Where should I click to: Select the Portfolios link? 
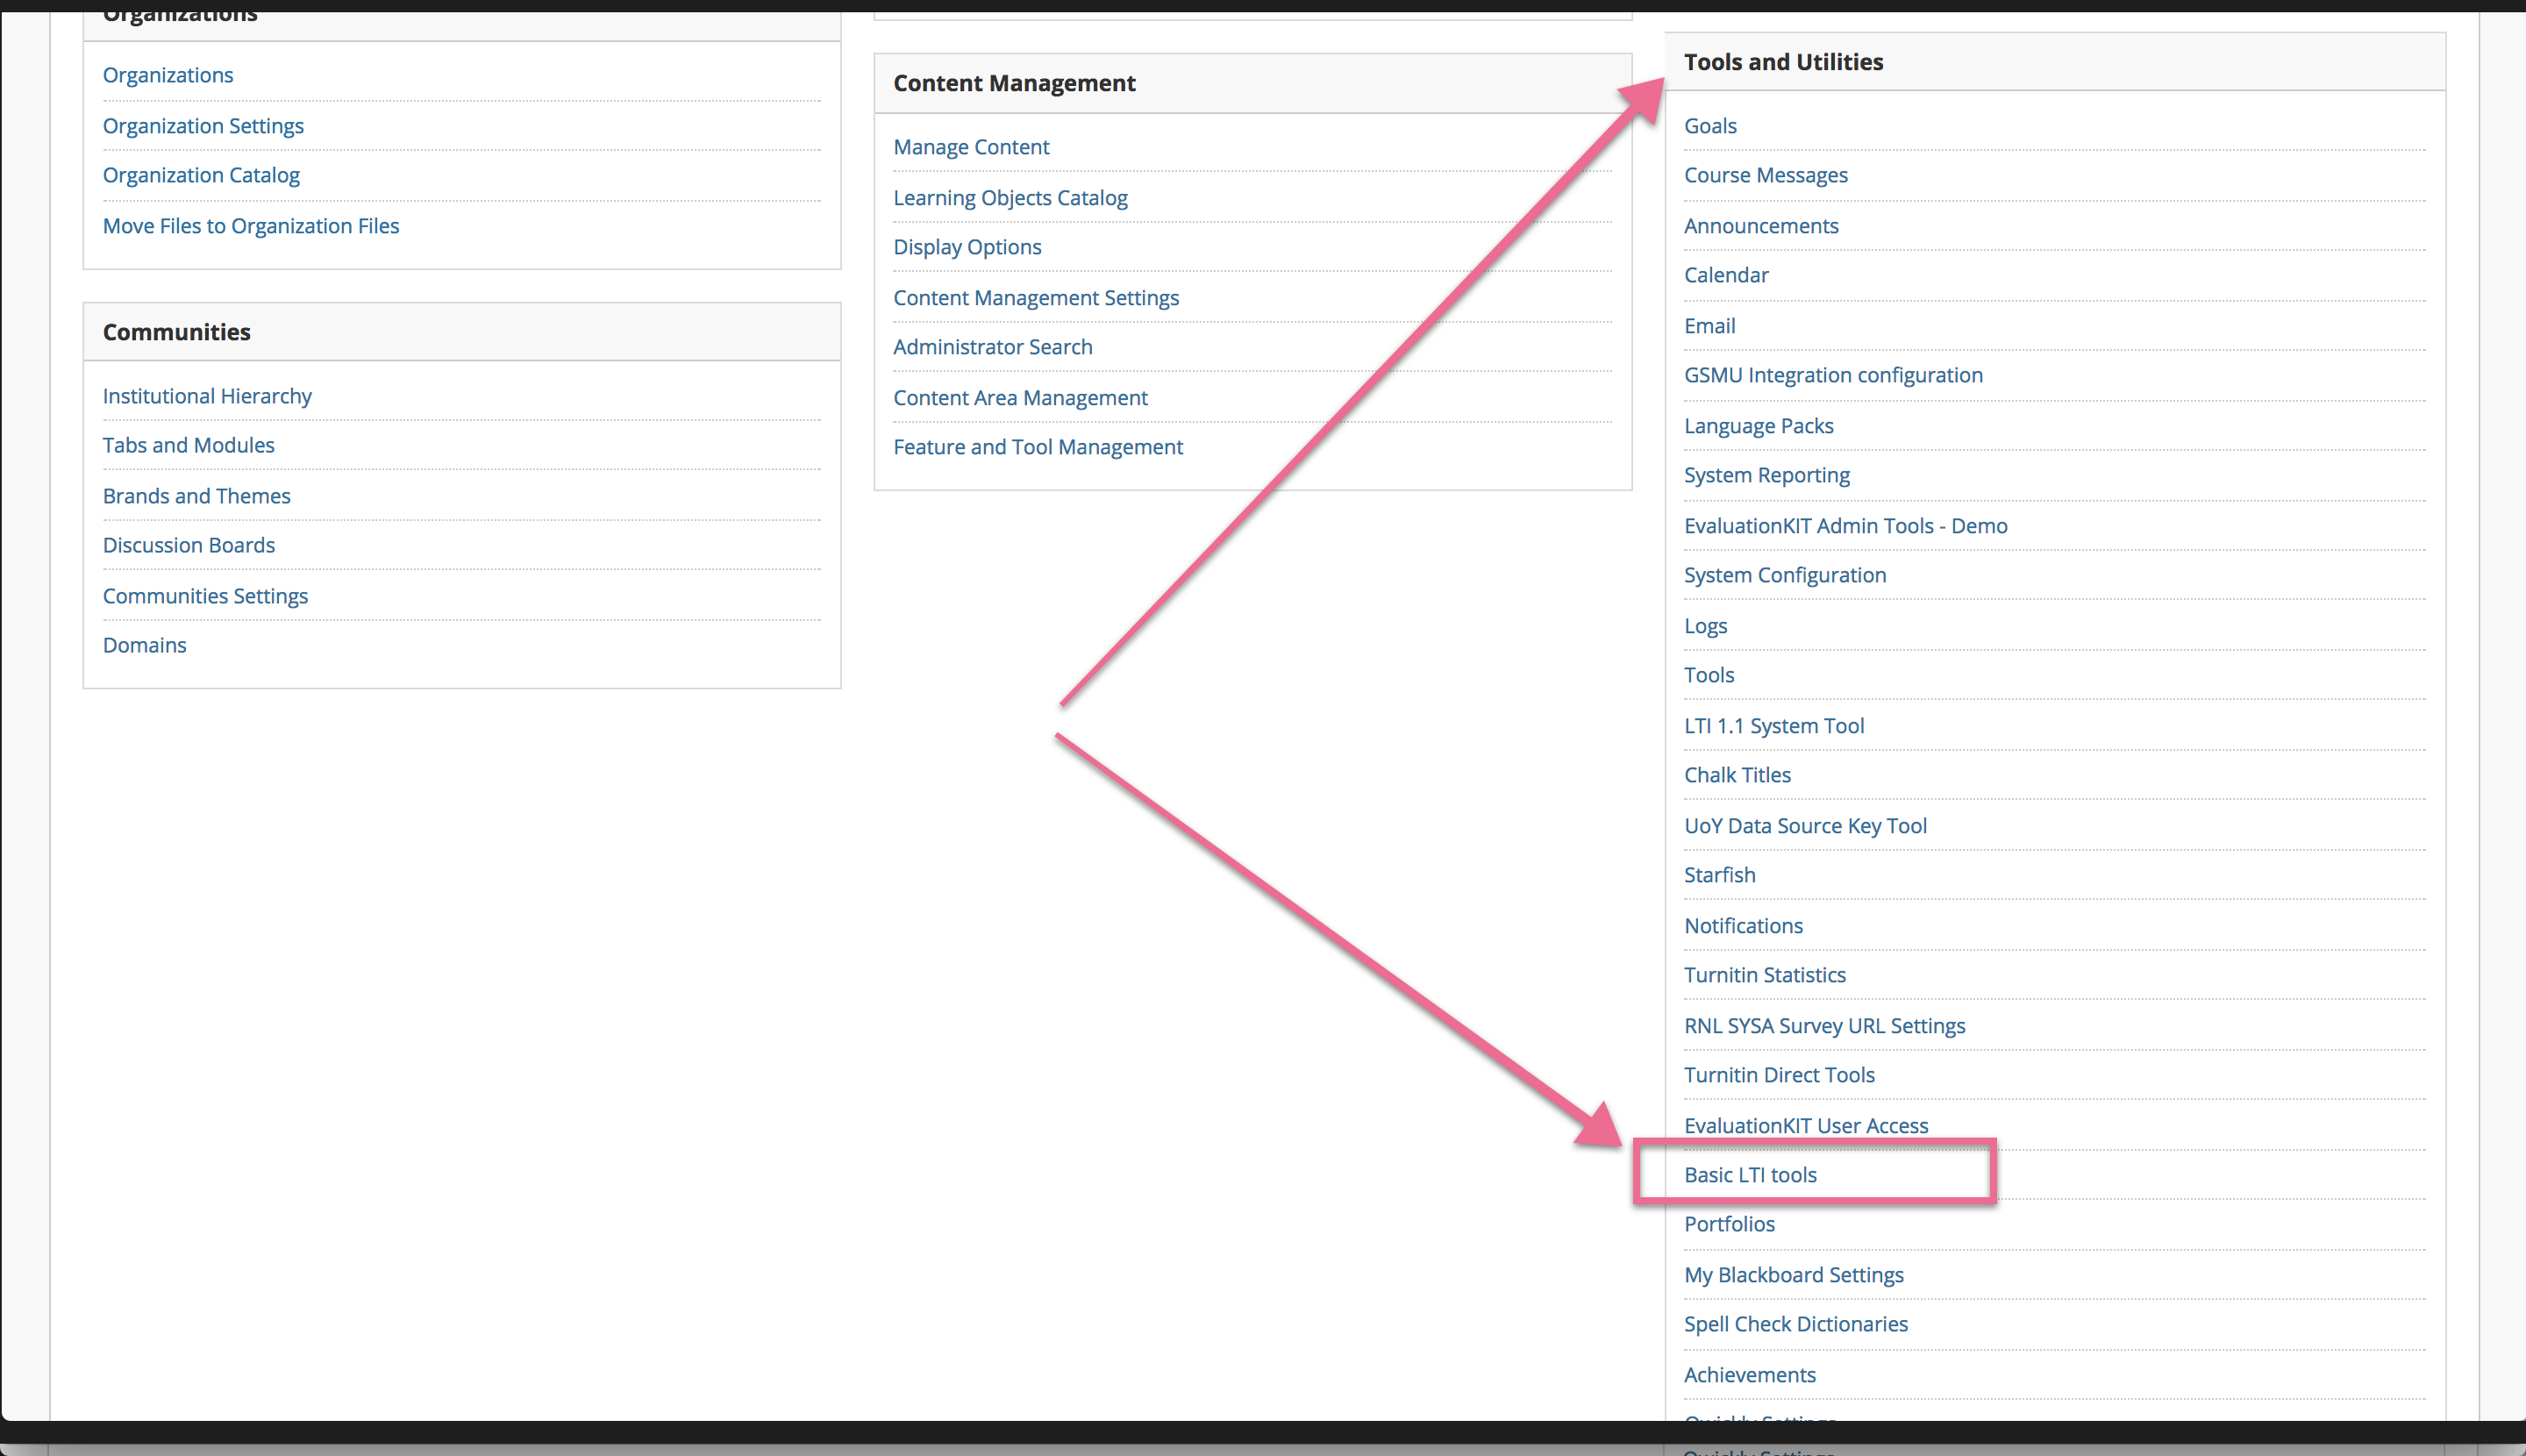(x=1729, y=1224)
